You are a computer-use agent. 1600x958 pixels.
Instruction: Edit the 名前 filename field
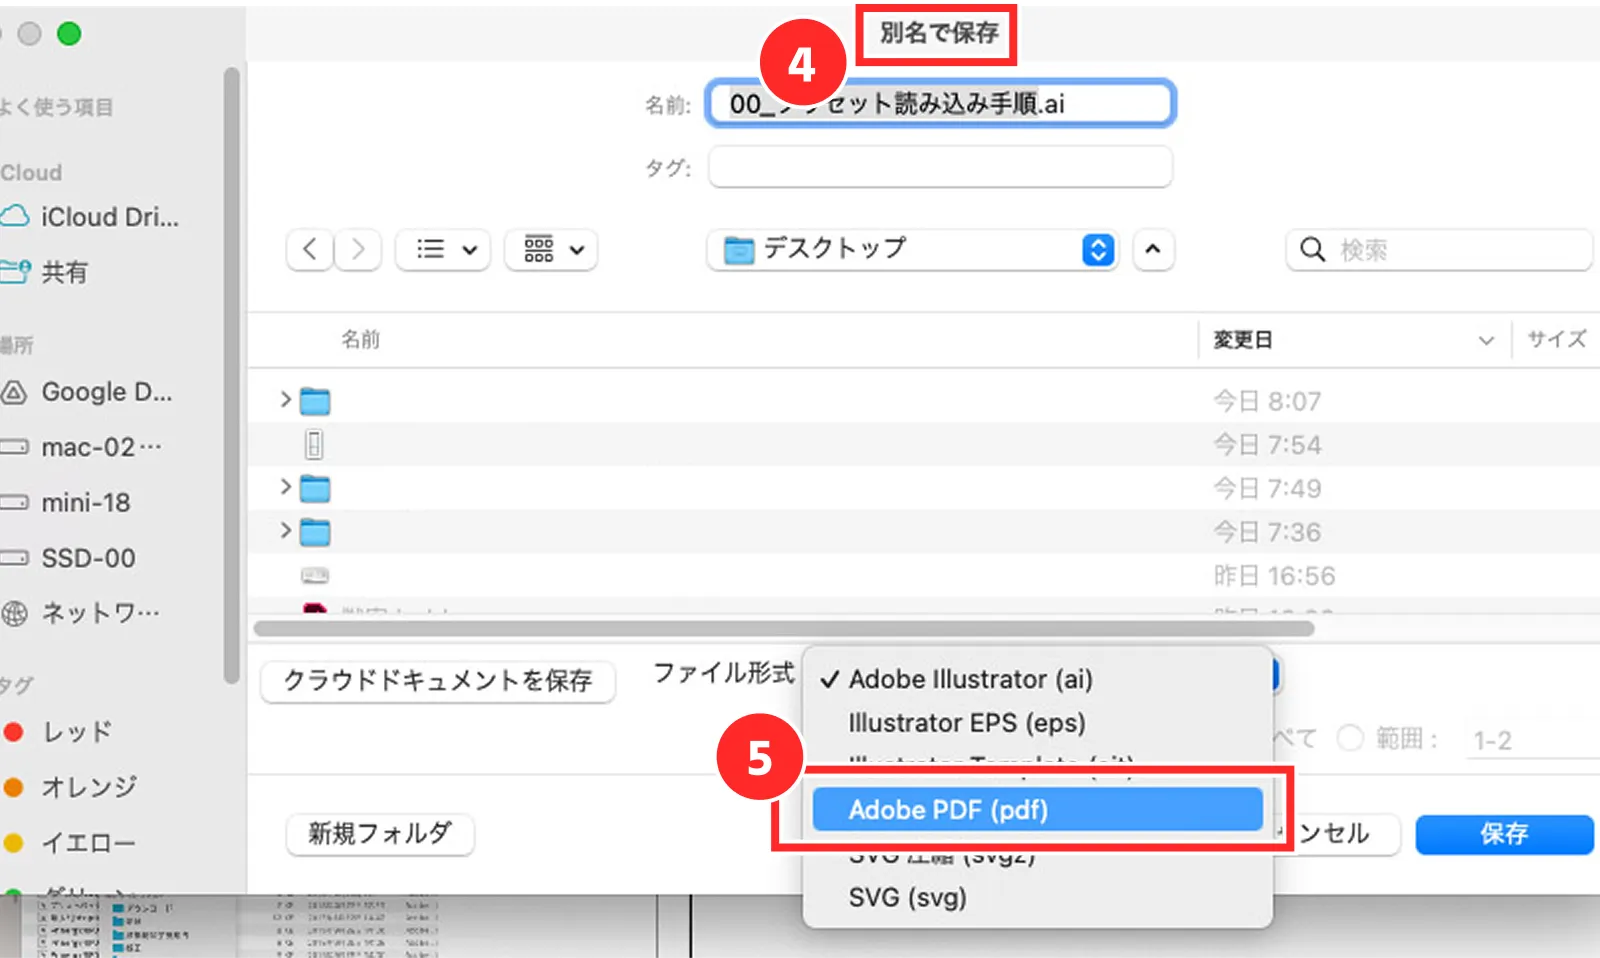pos(940,103)
